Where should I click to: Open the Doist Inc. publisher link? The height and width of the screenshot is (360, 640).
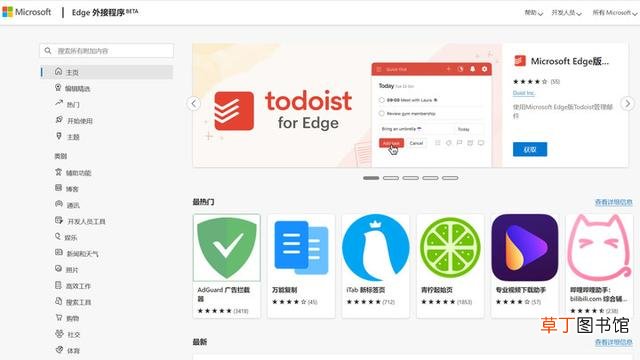[x=524, y=93]
